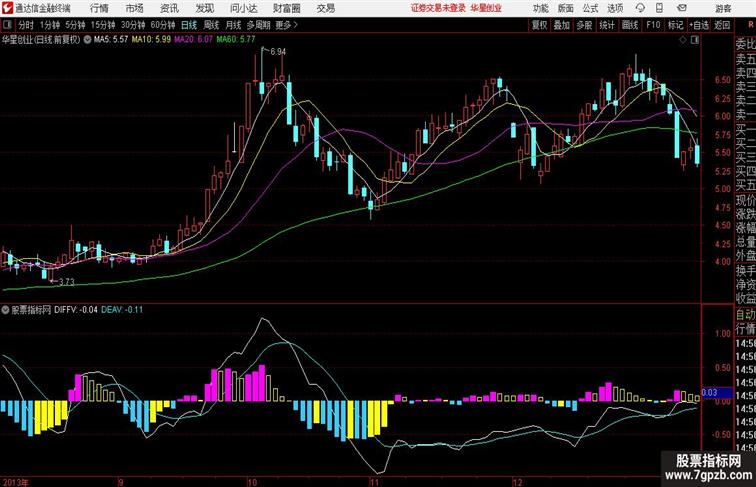
Task: Click the DIFFV: -0.04 value
Action: point(76,310)
